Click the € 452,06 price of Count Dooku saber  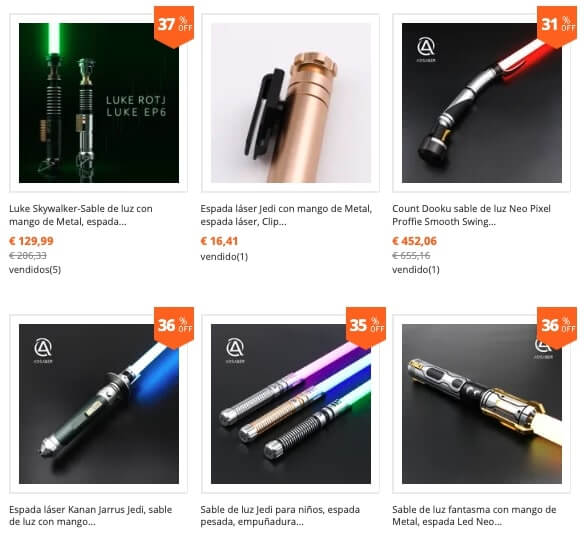(415, 241)
